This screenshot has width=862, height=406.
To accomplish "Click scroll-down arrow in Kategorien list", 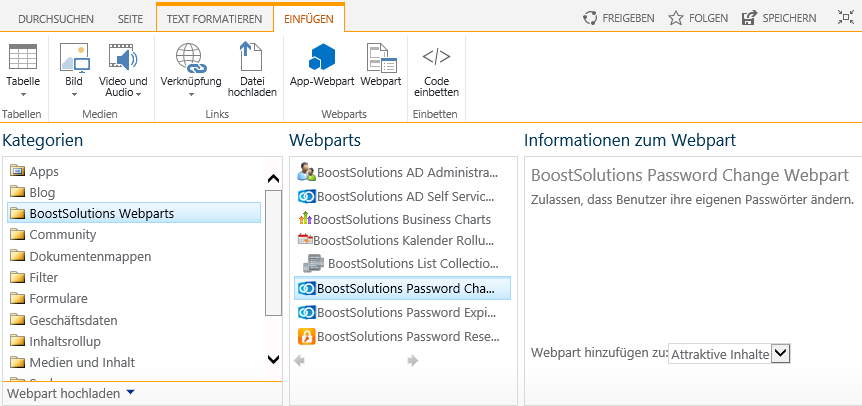I will pyautogui.click(x=273, y=359).
